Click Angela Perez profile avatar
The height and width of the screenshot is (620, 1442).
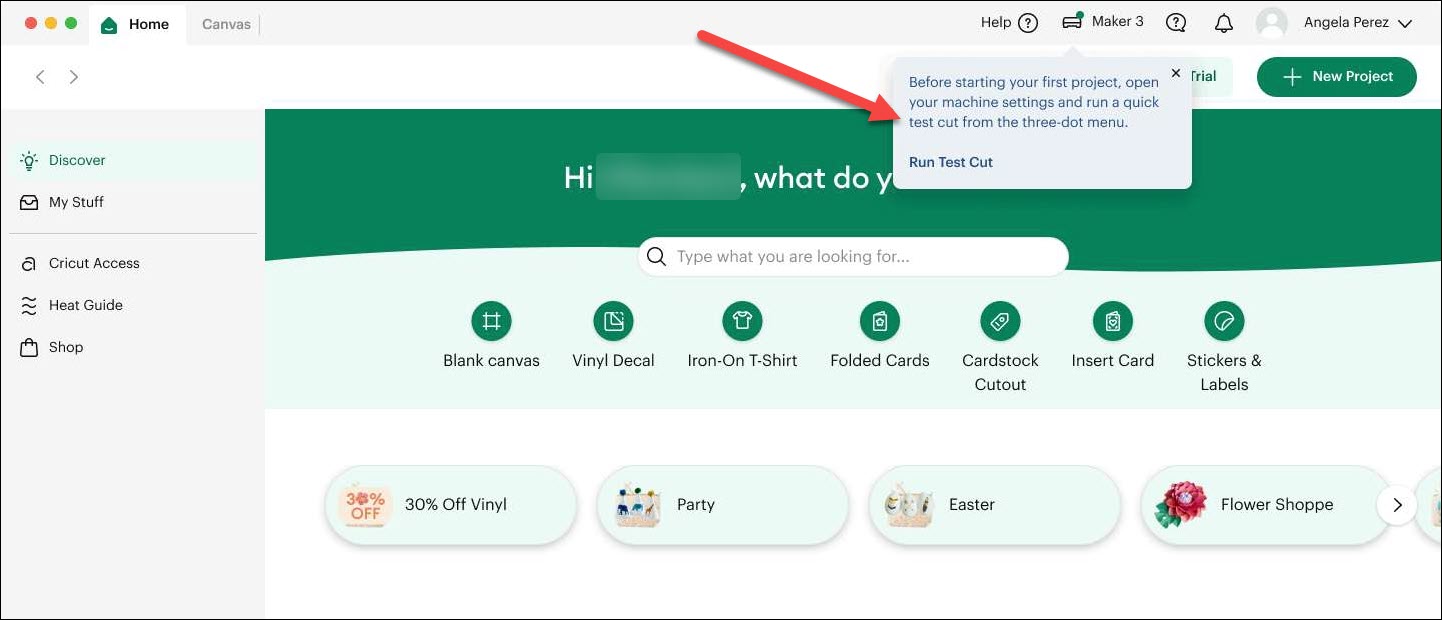coord(1272,23)
